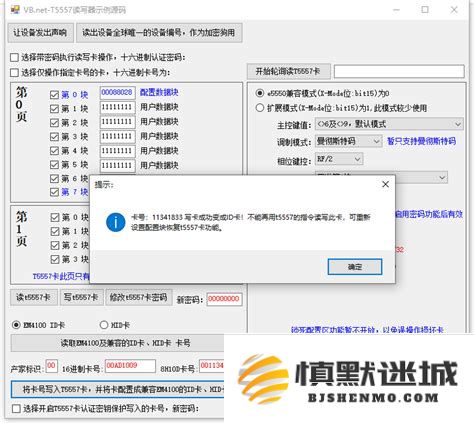Viewport: 474px width, 423px height.
Task: Click the 写t5557卡 button
Action: [81, 297]
